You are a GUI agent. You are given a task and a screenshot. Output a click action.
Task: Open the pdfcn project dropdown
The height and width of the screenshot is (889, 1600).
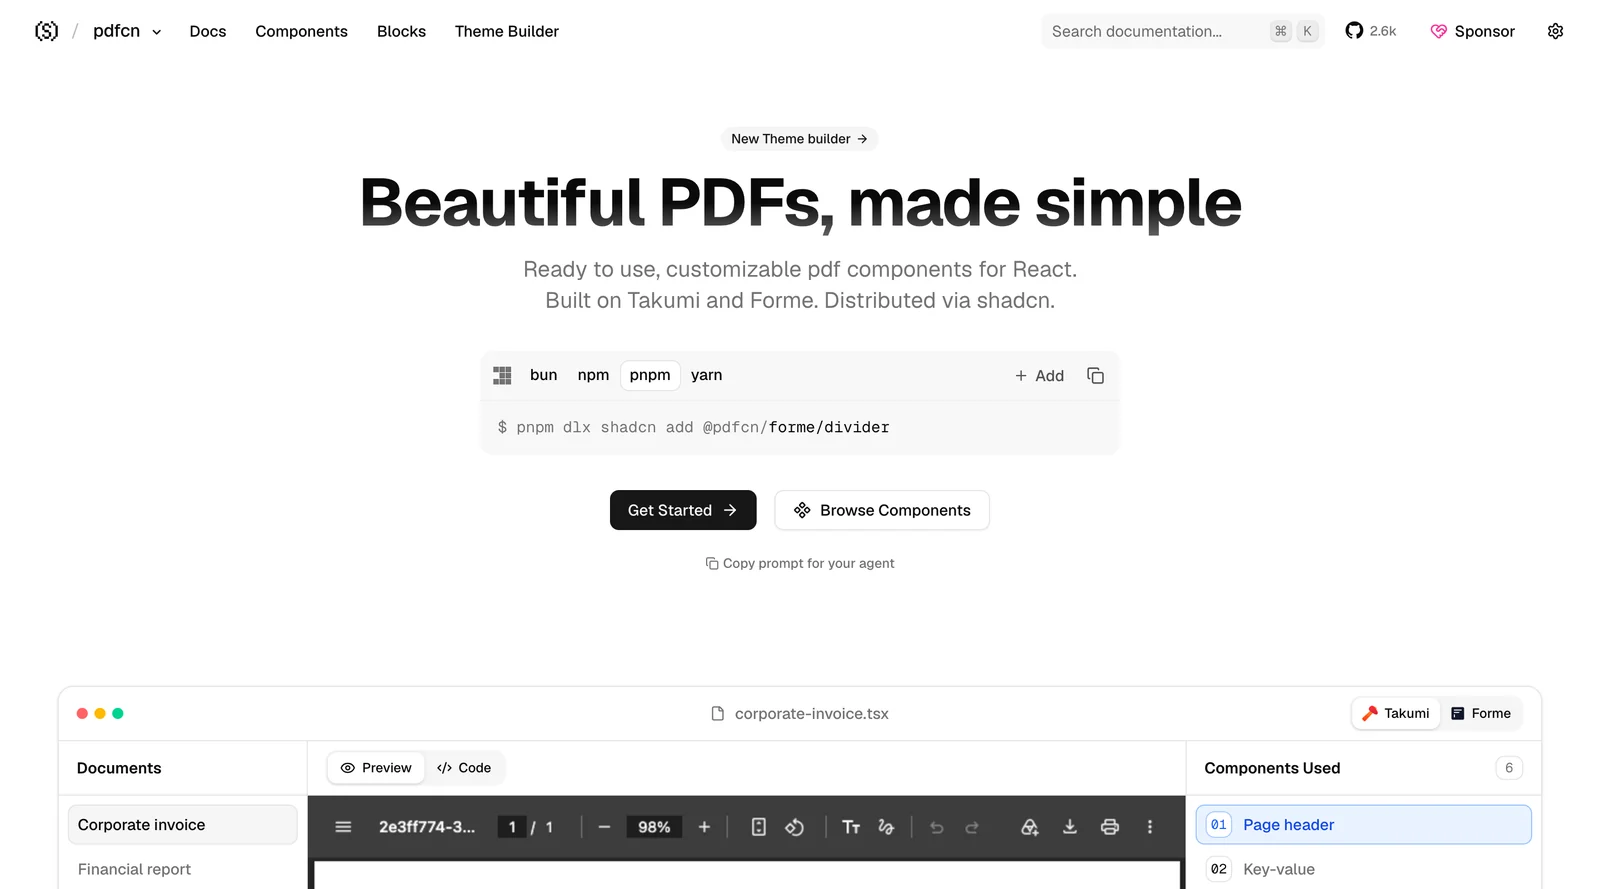[127, 31]
